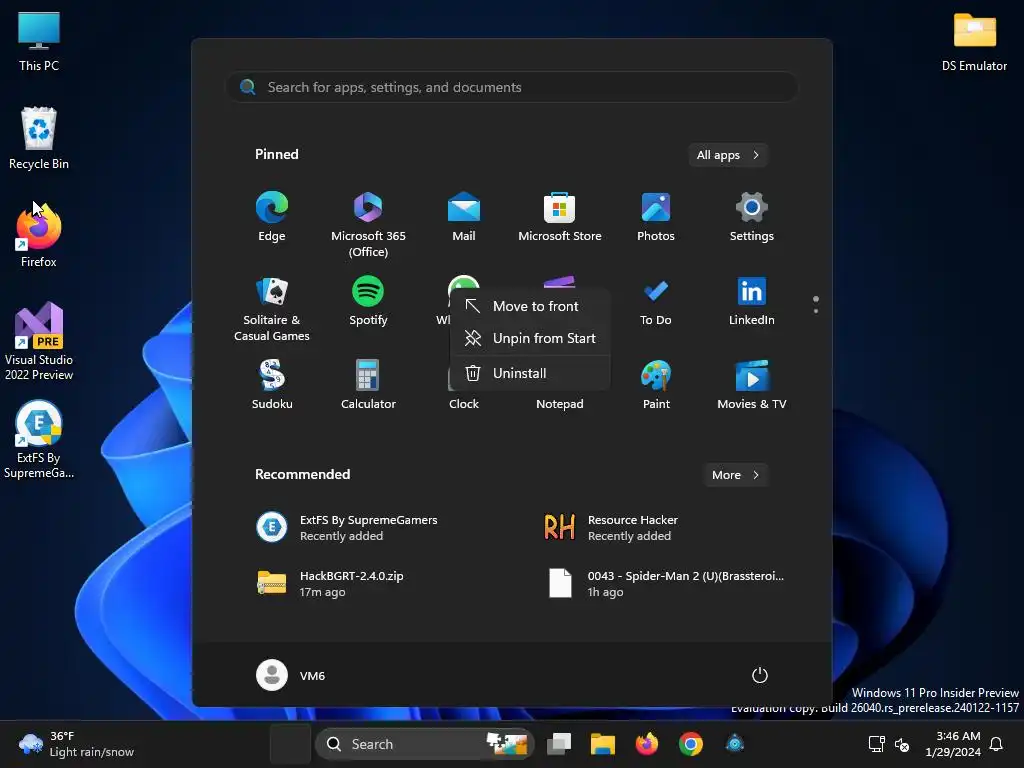
Task: Open the Edge pinned app
Action: click(x=272, y=217)
